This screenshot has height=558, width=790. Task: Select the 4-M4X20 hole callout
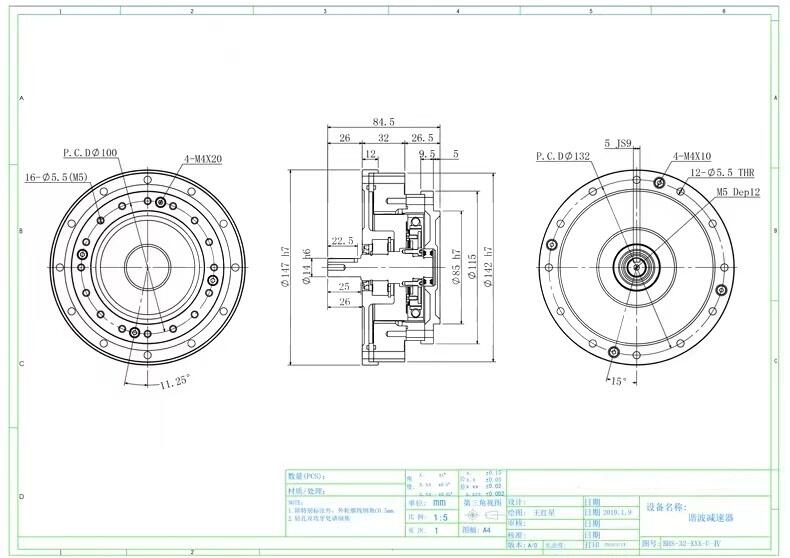[203, 159]
